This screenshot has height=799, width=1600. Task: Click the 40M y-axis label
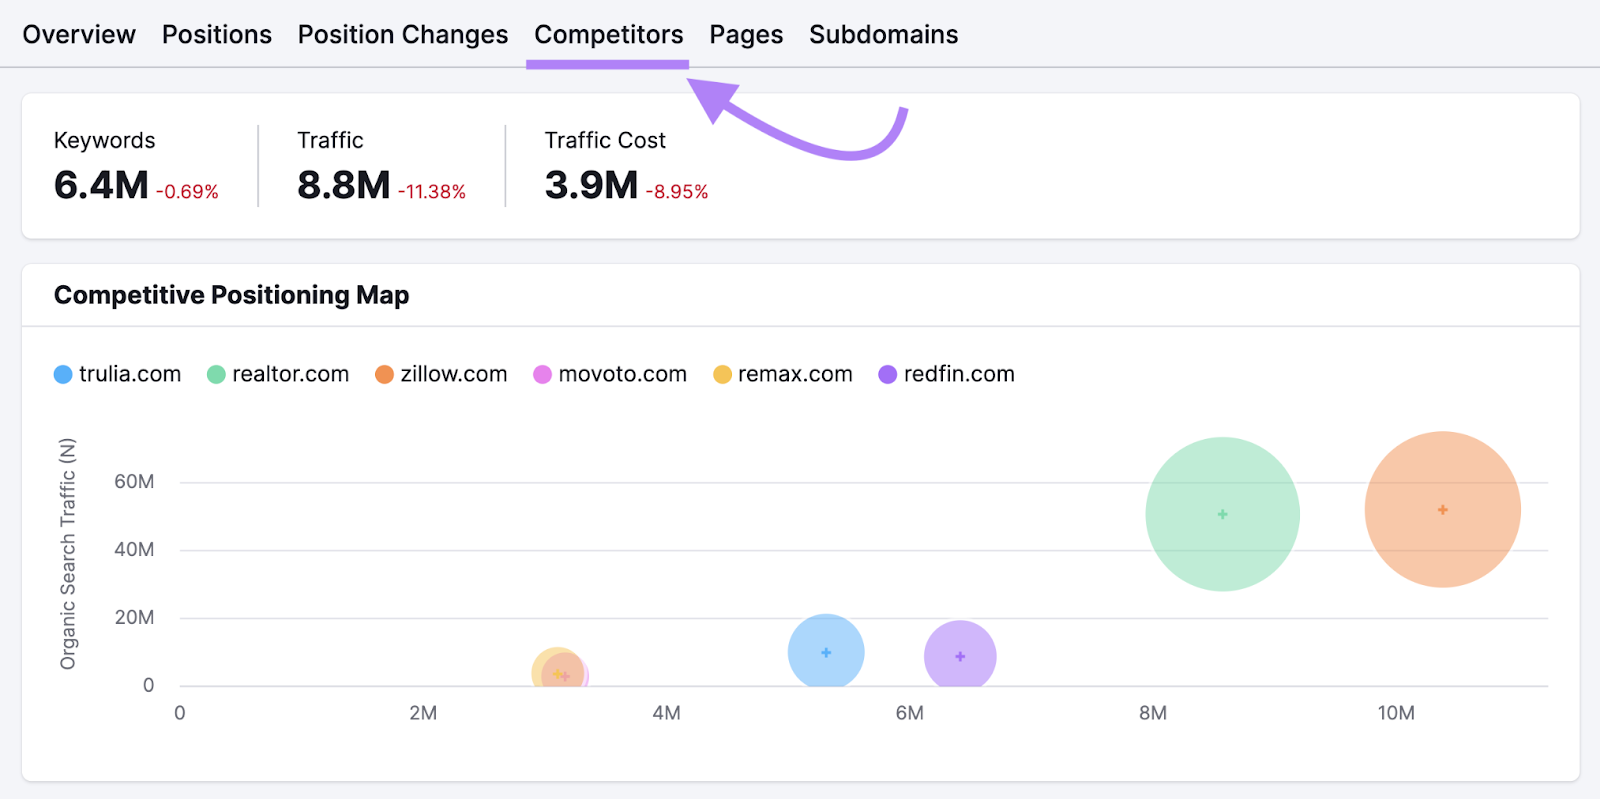(x=134, y=550)
